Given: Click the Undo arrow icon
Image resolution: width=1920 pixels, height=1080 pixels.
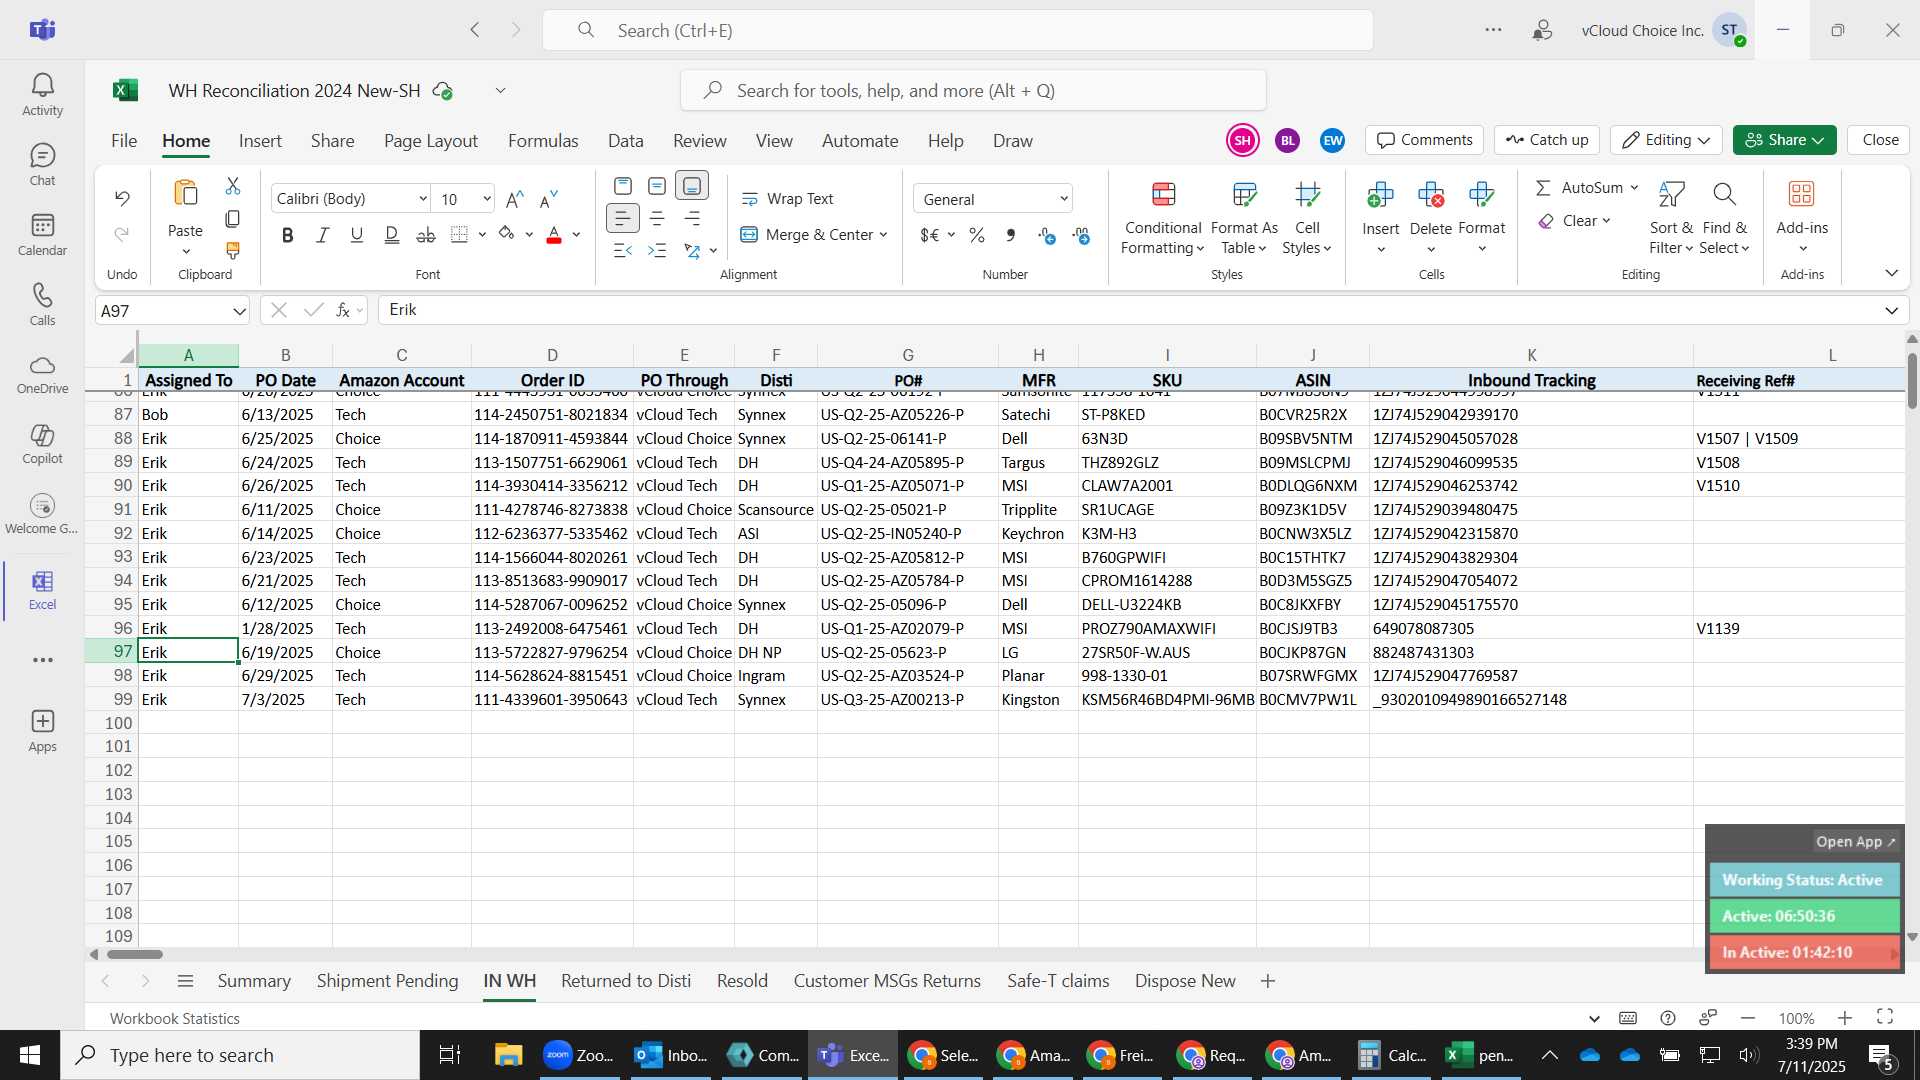Looking at the screenshot, I should [122, 198].
